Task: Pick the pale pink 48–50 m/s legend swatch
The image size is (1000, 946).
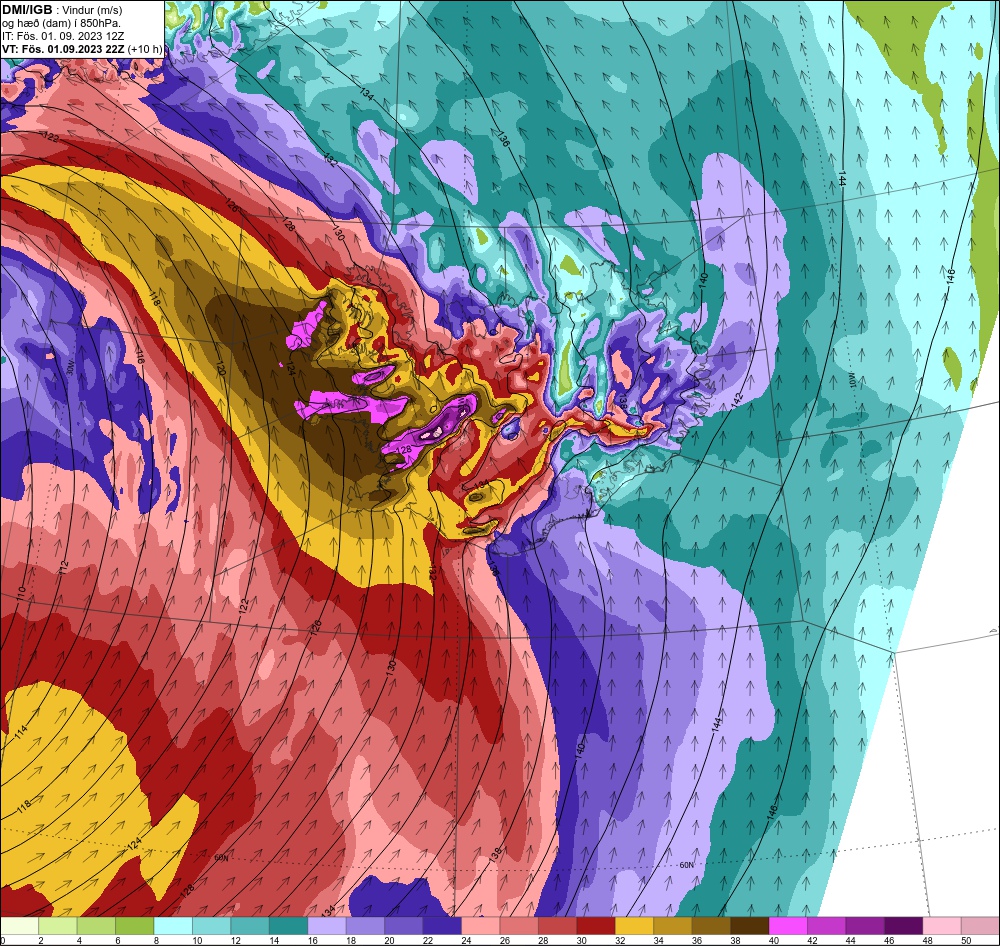Action: 942,926
